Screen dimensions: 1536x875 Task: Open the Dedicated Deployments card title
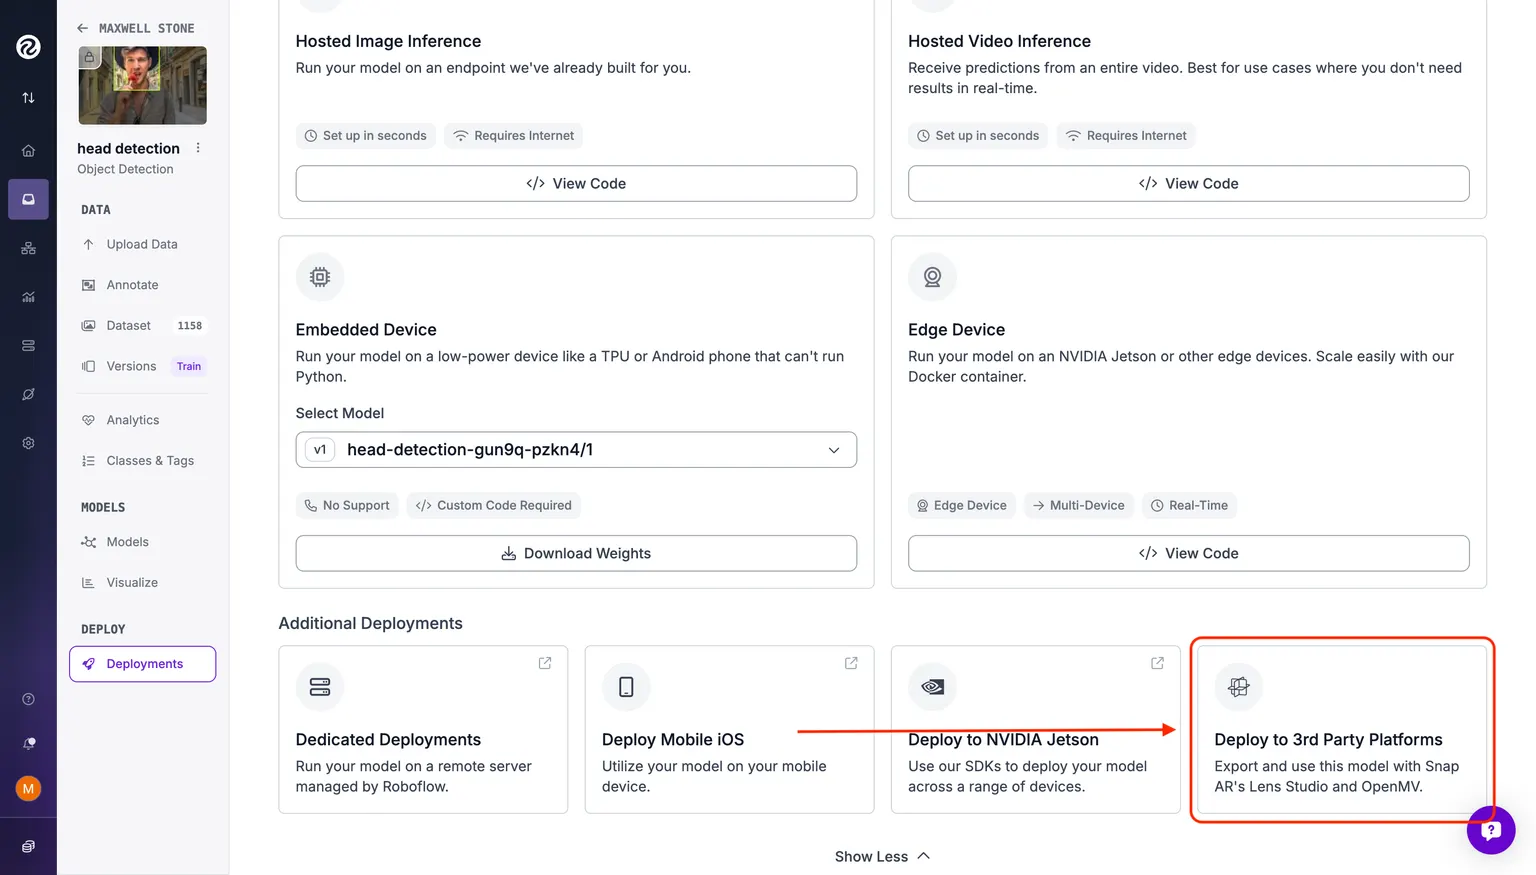pos(388,740)
